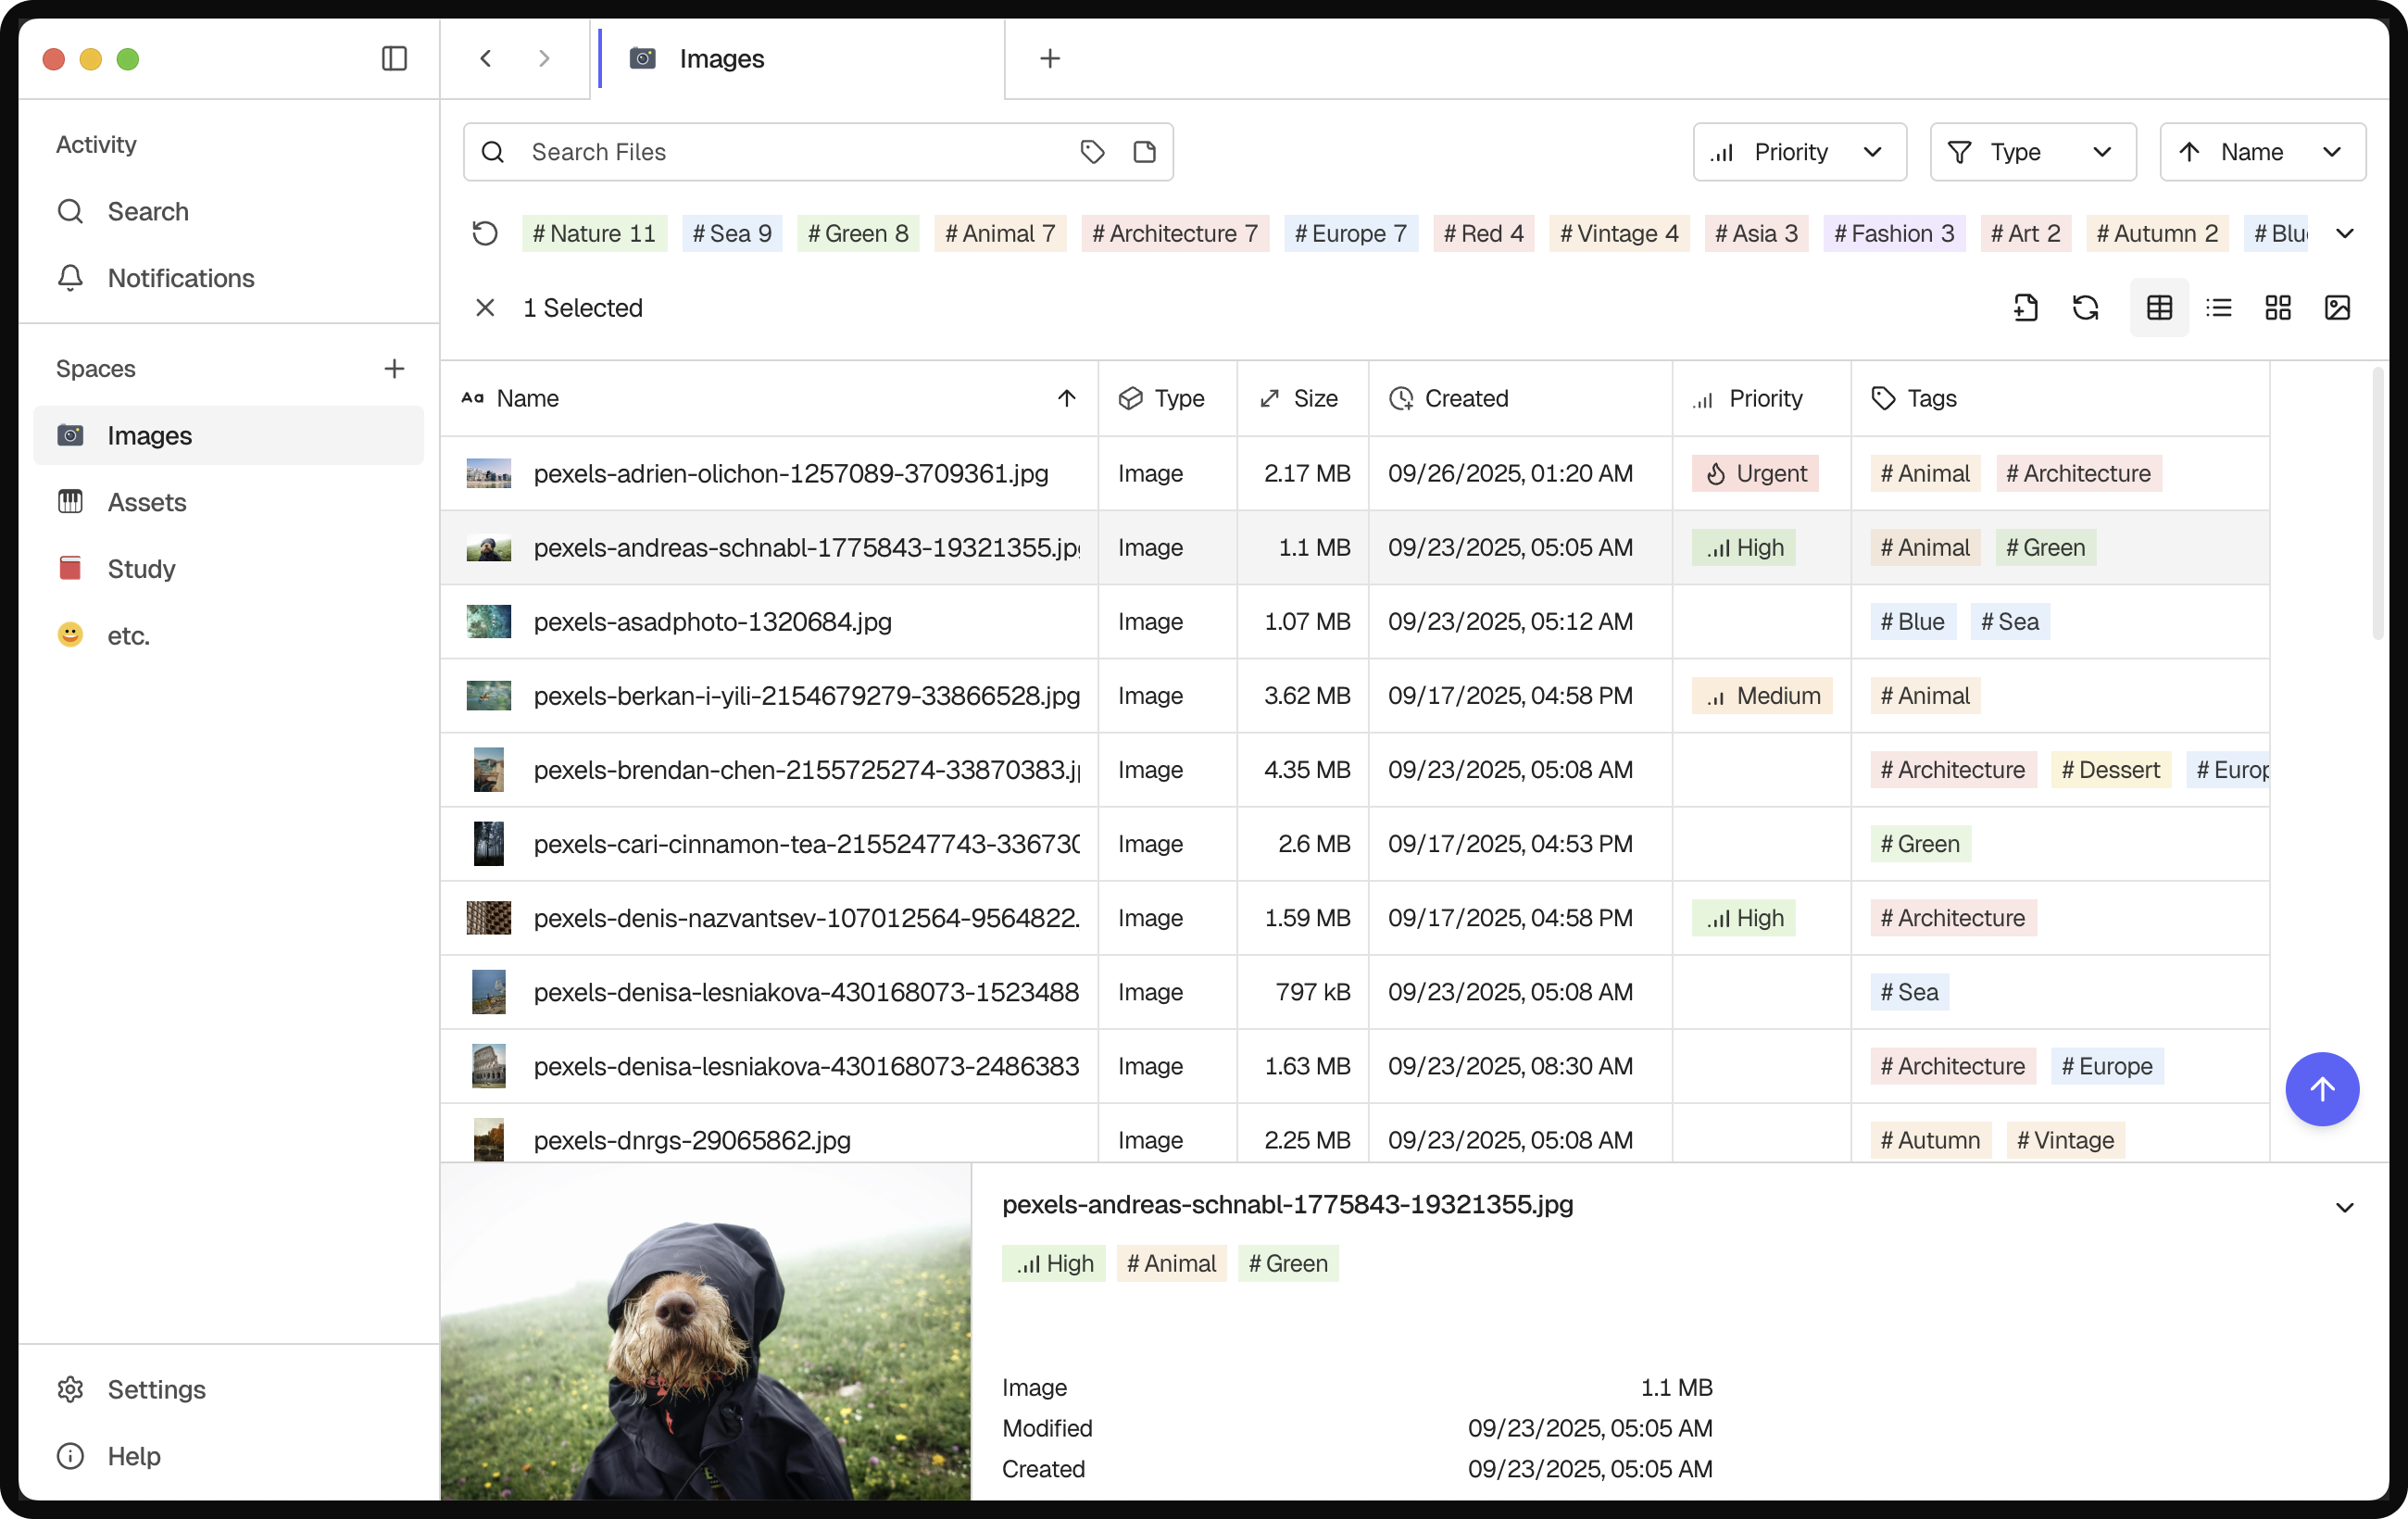The image size is (2408, 1519).
Task: Open a new tab with plus button
Action: pos(1049,58)
